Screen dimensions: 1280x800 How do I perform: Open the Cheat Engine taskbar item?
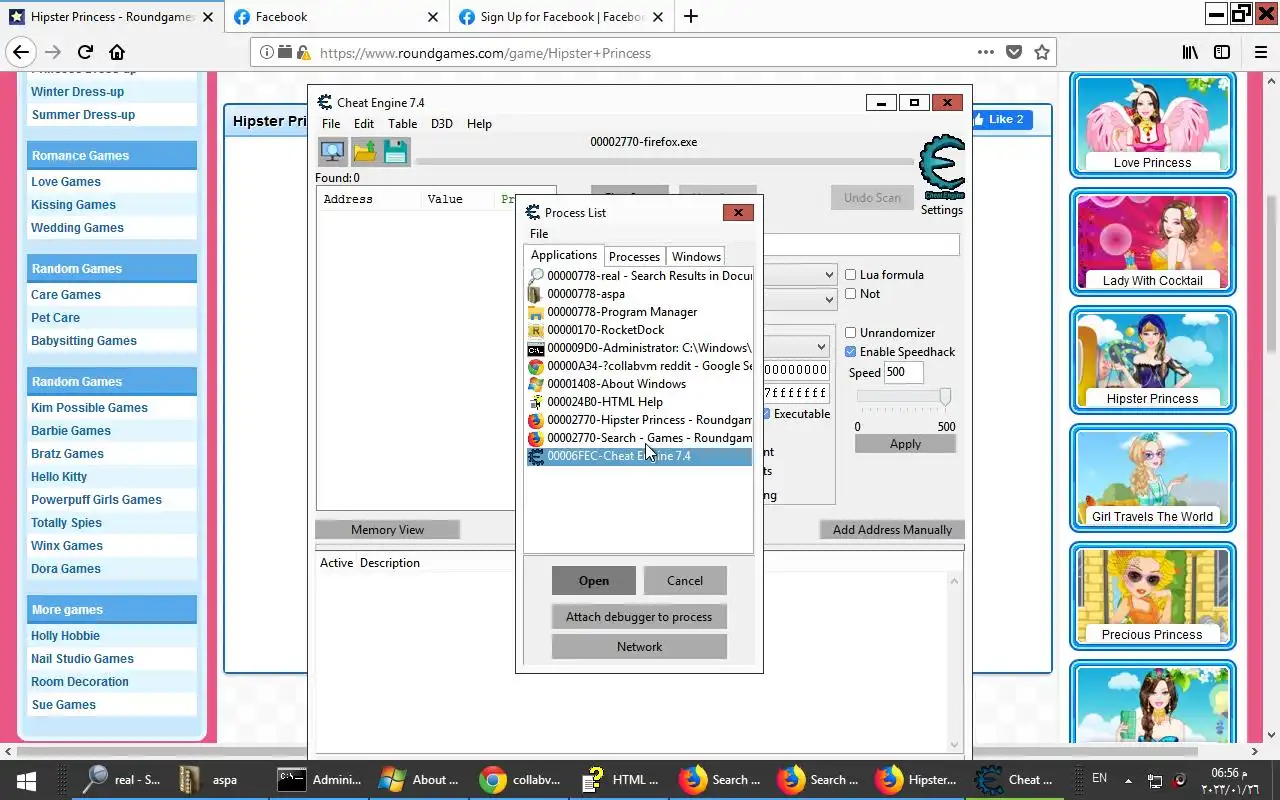[x=1014, y=780]
